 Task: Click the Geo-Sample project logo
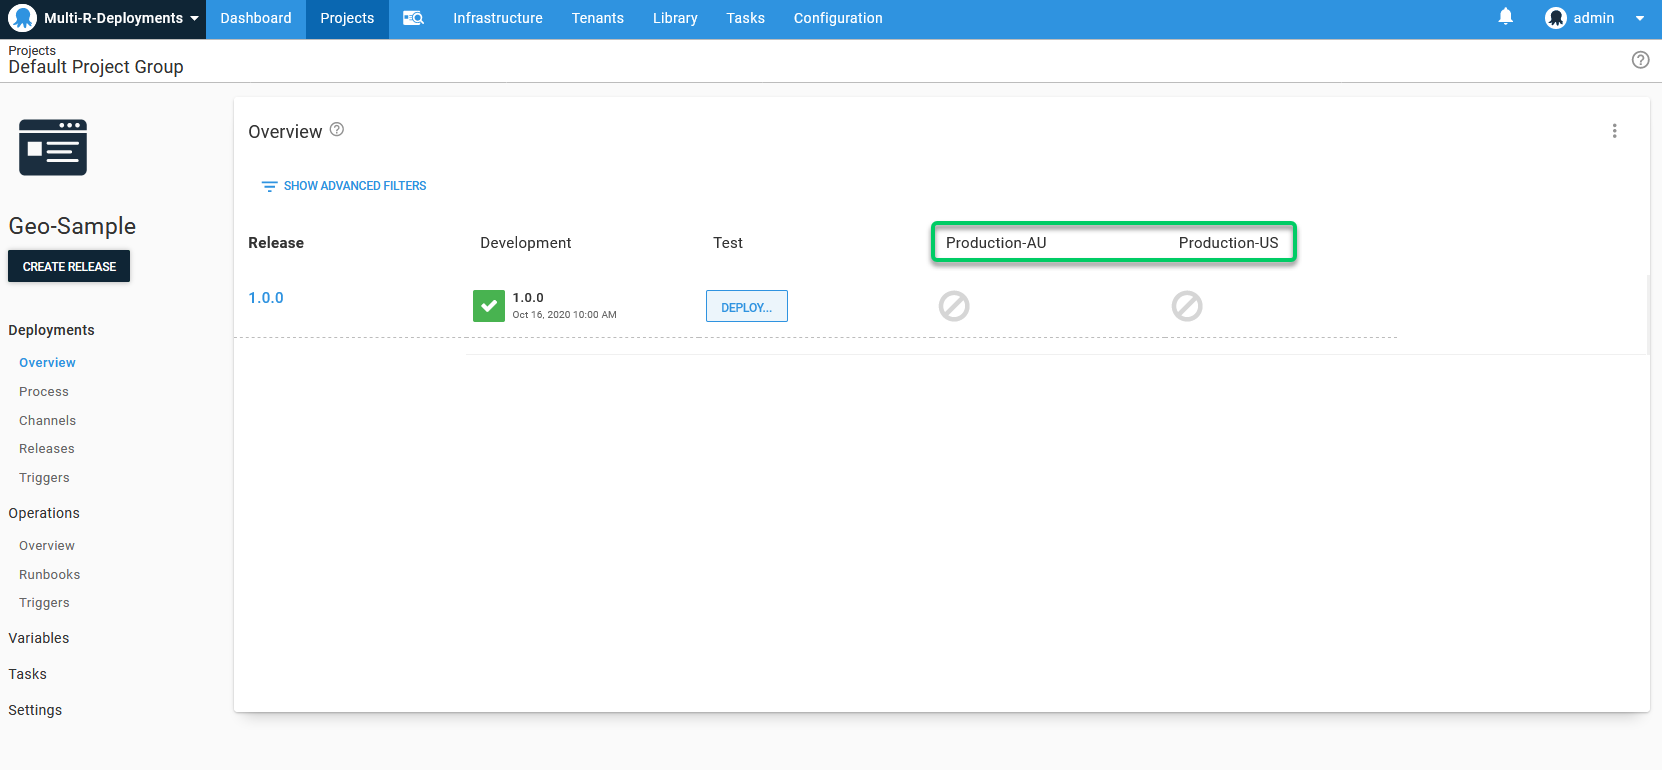[x=53, y=148]
